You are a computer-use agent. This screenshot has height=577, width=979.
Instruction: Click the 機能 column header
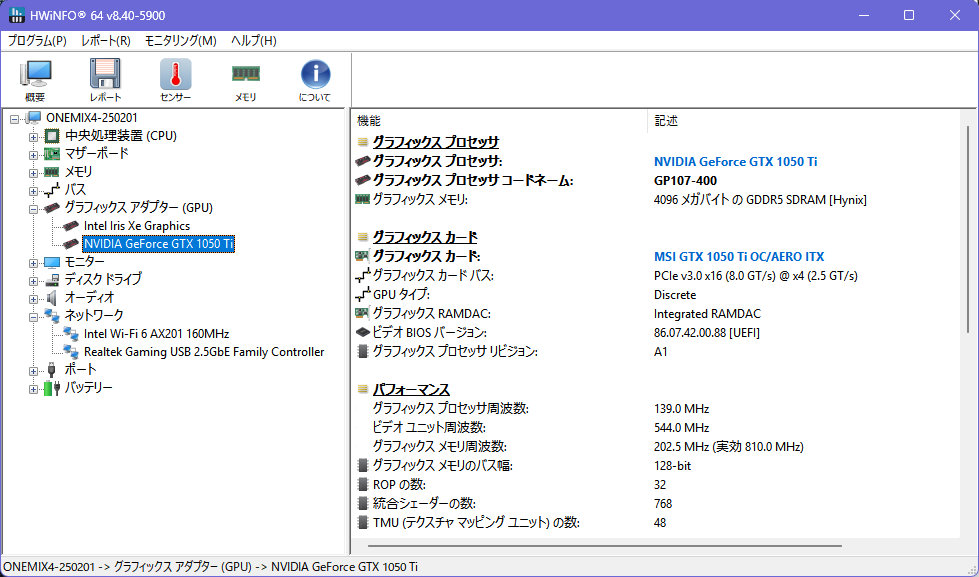(x=369, y=120)
